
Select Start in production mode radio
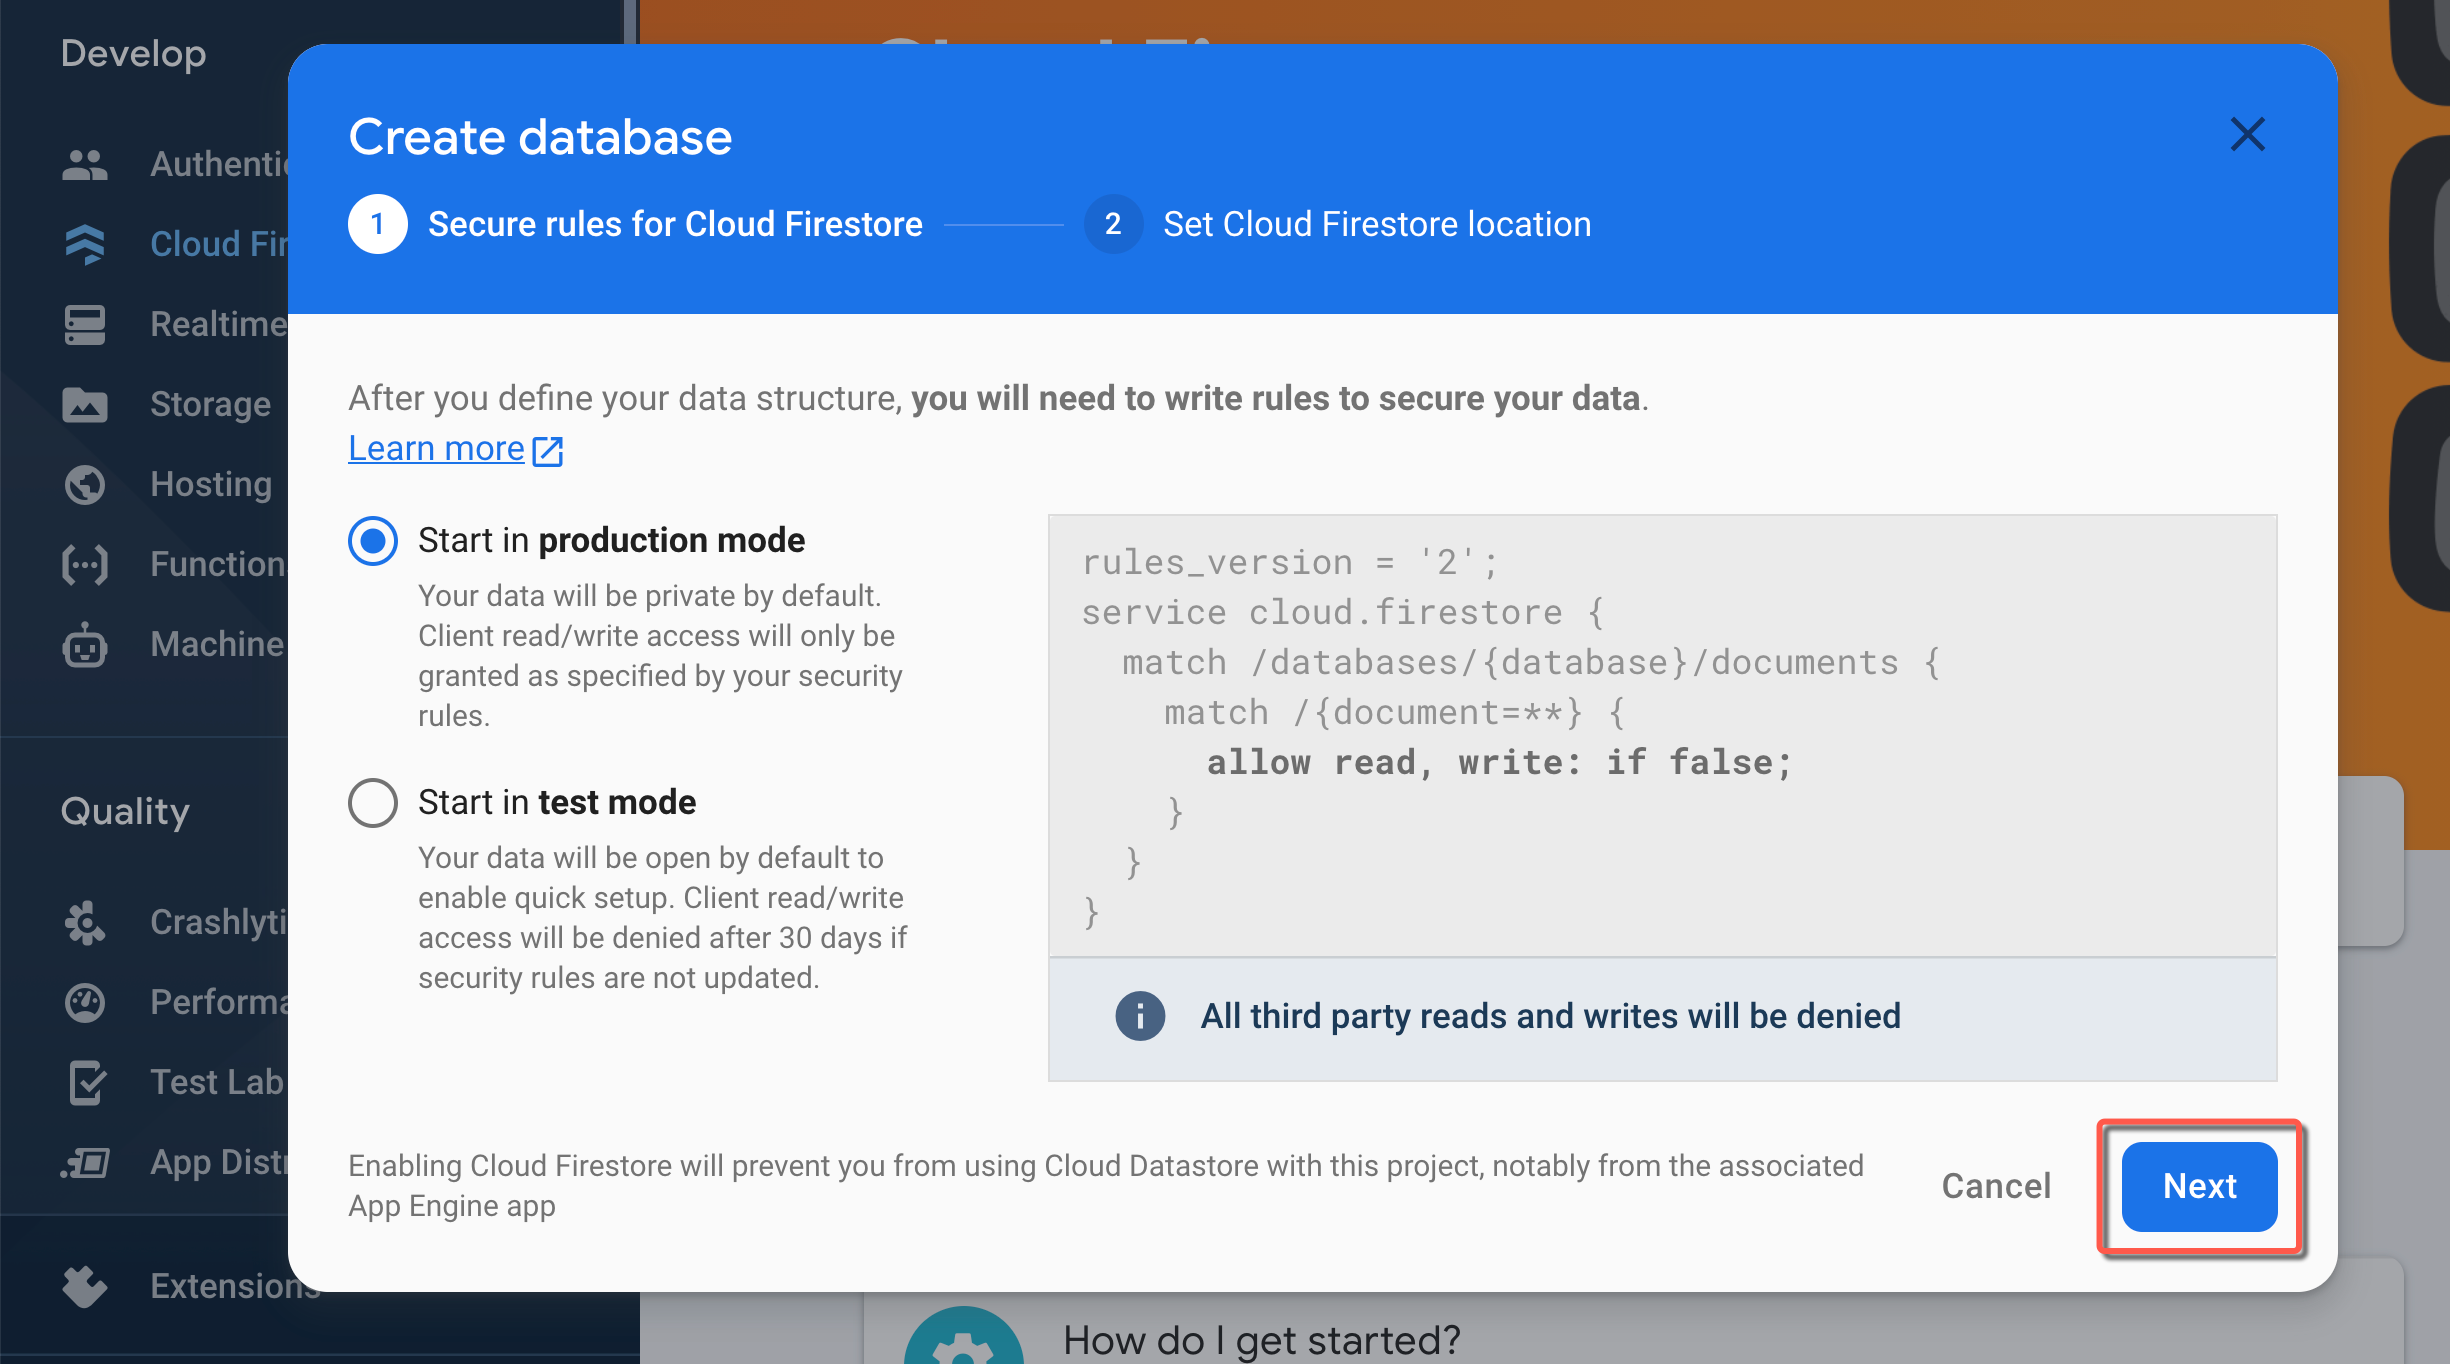(373, 541)
